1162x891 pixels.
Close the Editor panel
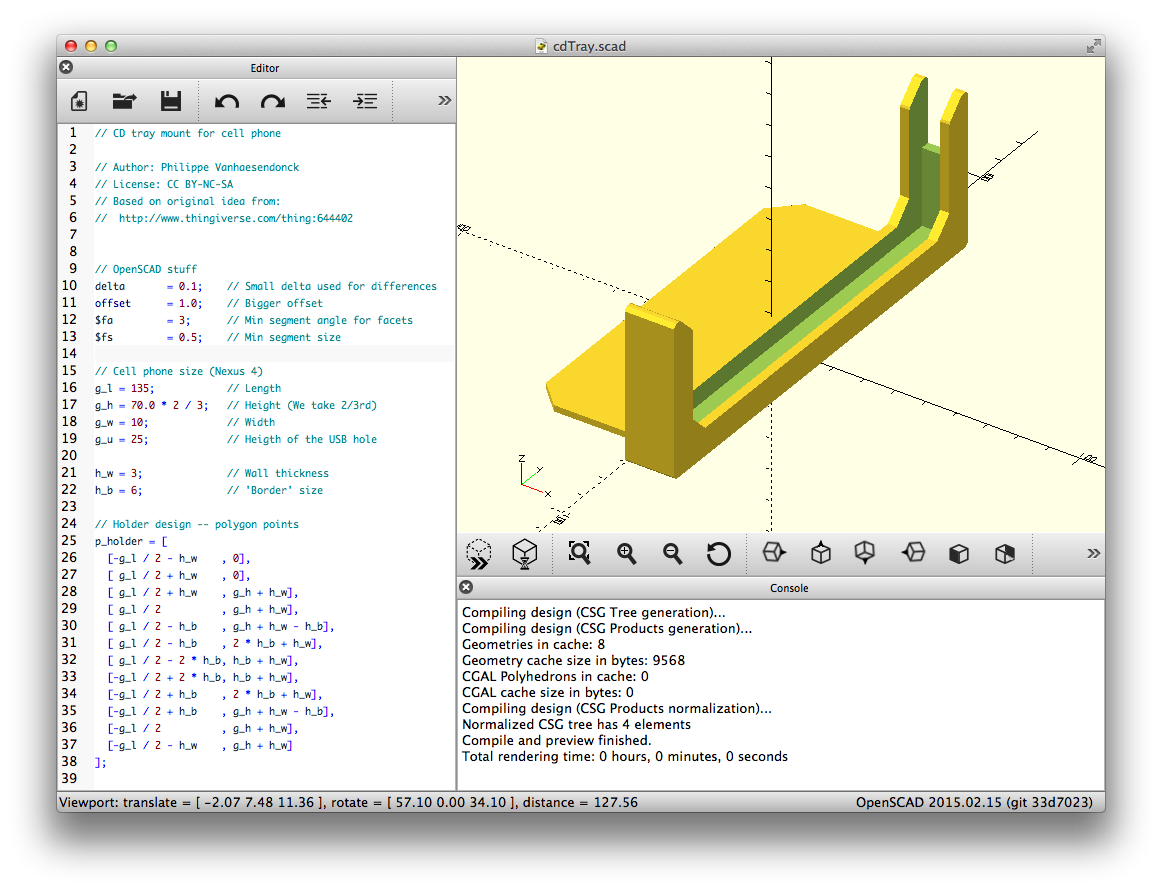[x=66, y=68]
